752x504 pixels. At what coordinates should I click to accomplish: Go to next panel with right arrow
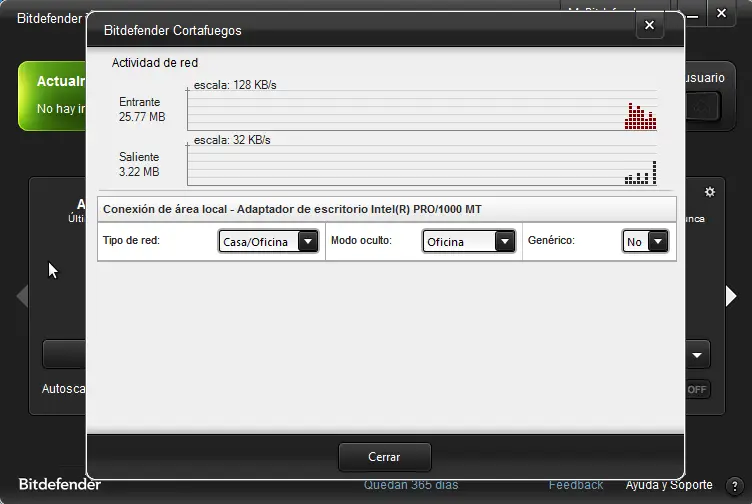click(x=731, y=296)
